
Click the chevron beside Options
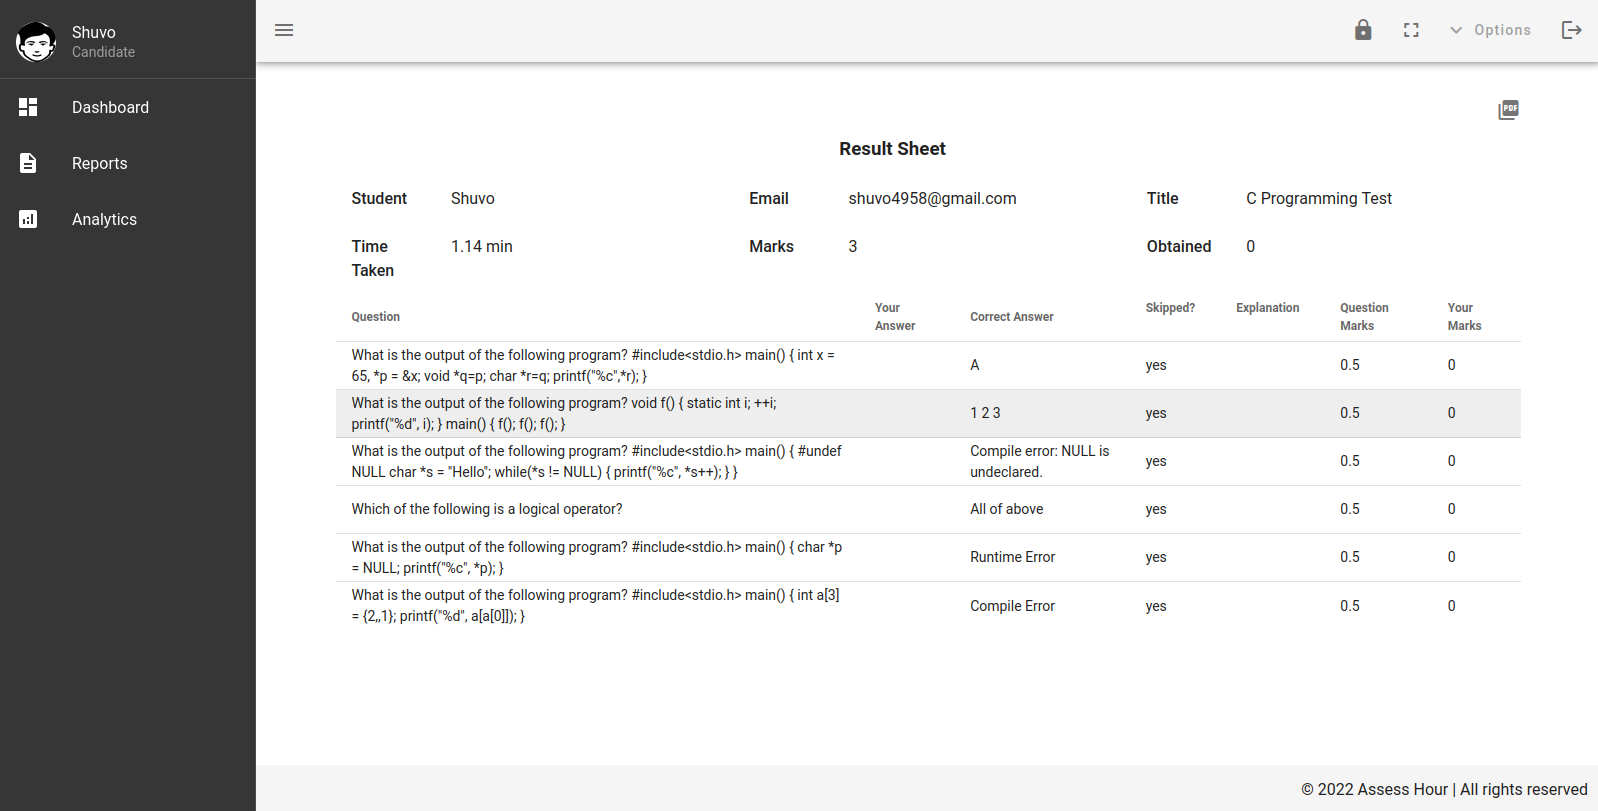point(1456,30)
